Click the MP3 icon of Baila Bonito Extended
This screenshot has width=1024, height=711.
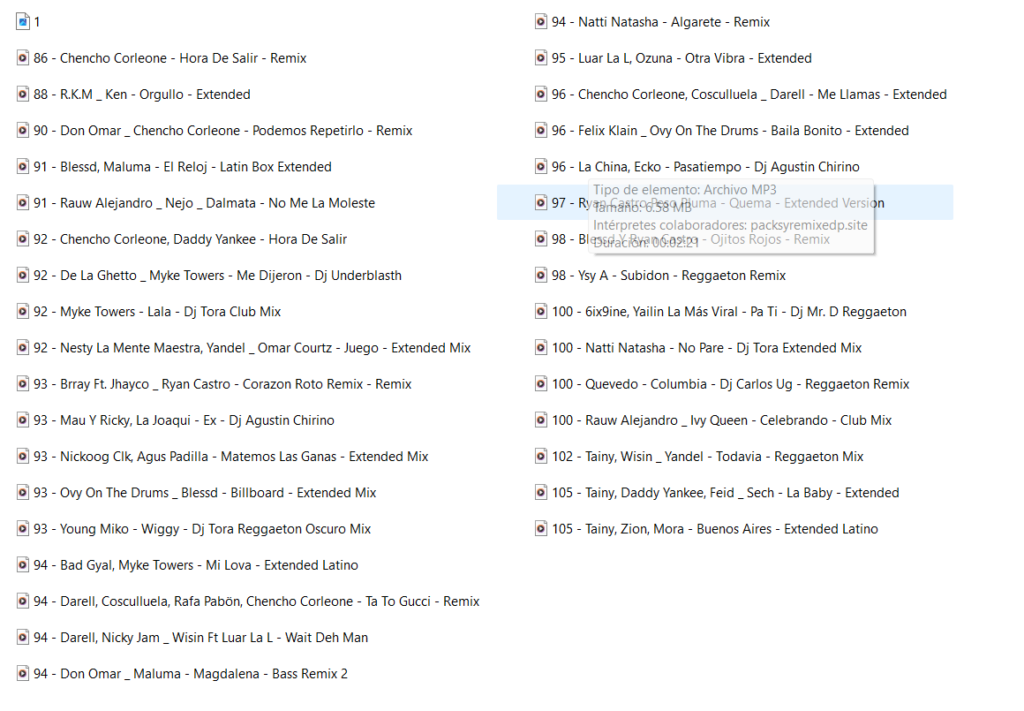(541, 130)
